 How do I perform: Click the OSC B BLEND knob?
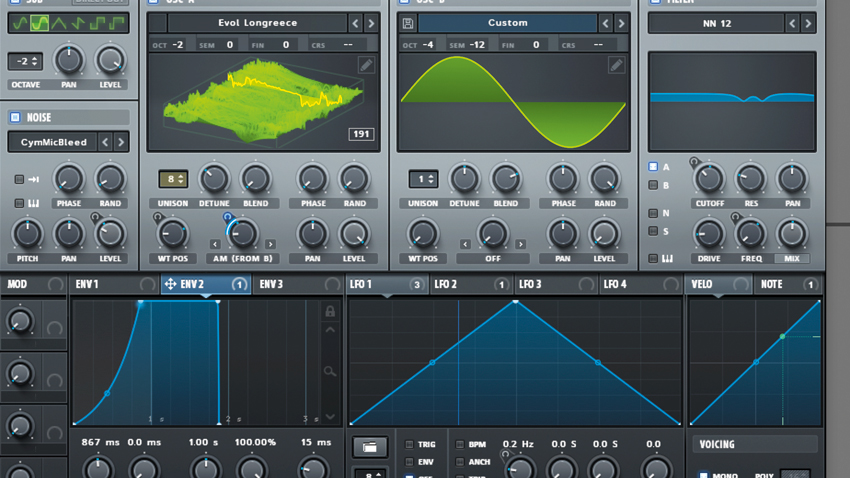[506, 179]
